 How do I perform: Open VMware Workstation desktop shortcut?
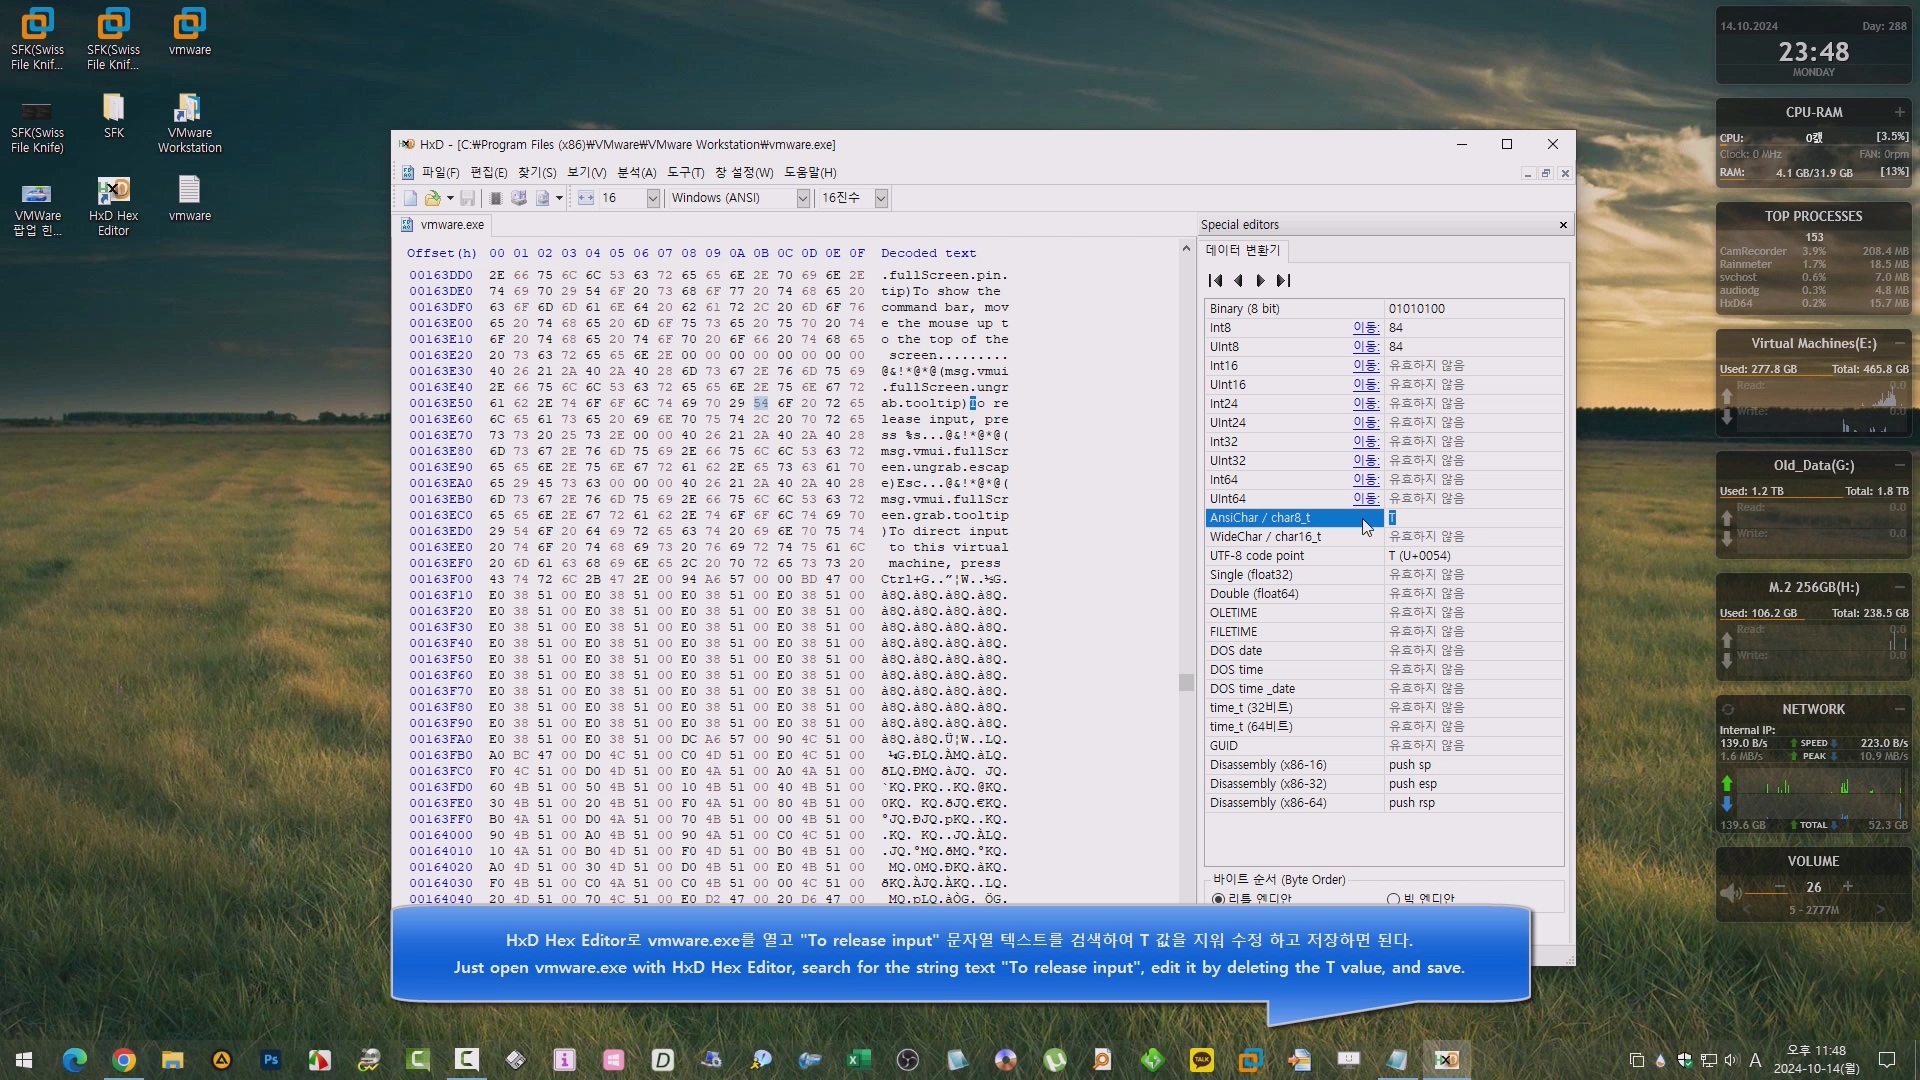coord(189,124)
